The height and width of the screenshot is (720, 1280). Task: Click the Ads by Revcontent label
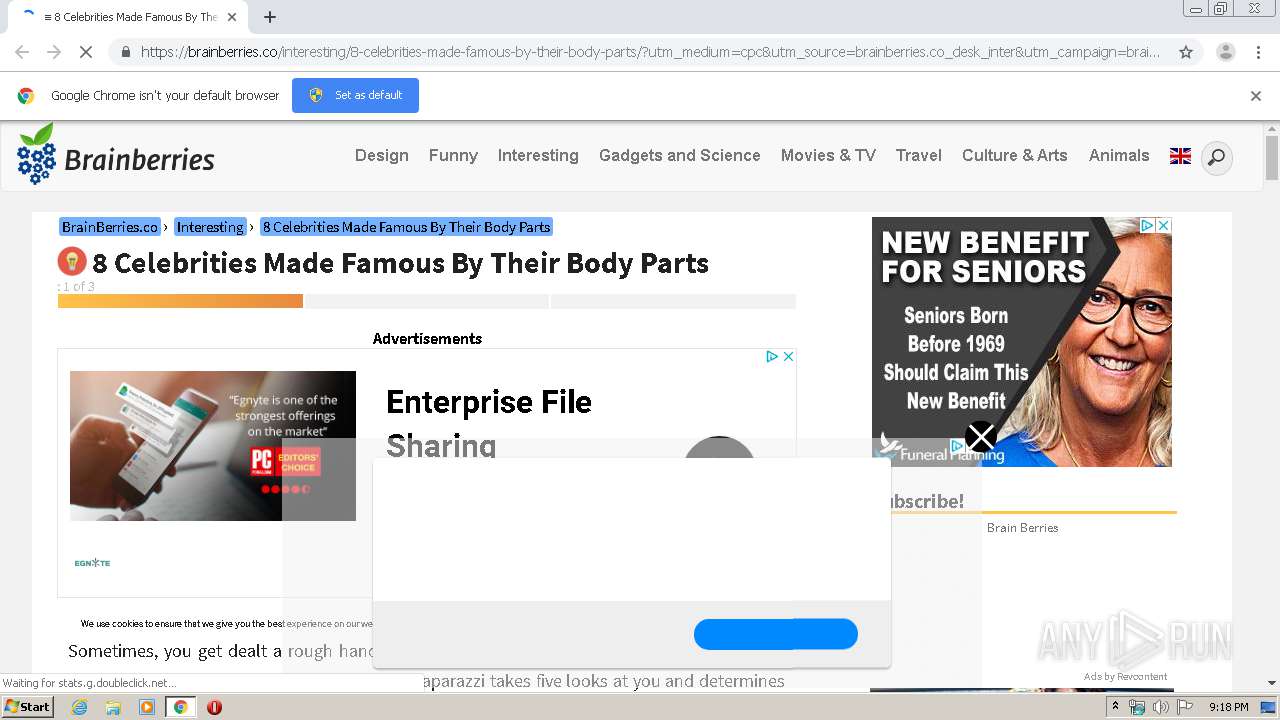[x=1125, y=677]
